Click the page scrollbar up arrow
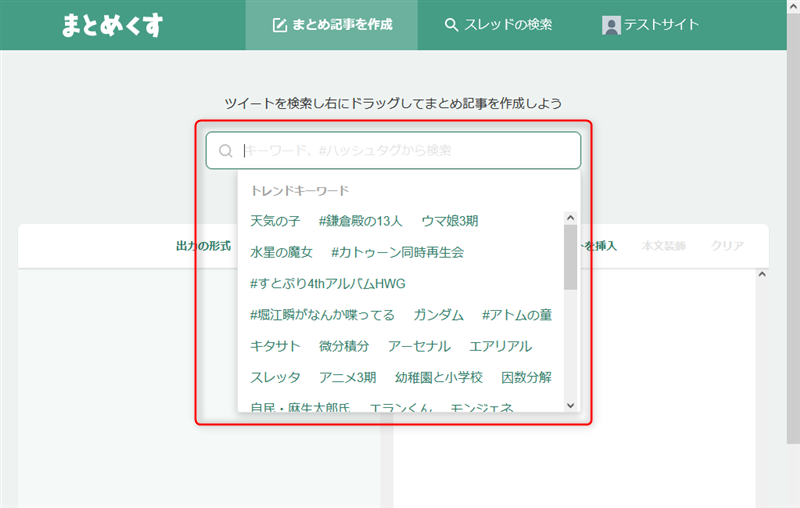 [x=793, y=6]
